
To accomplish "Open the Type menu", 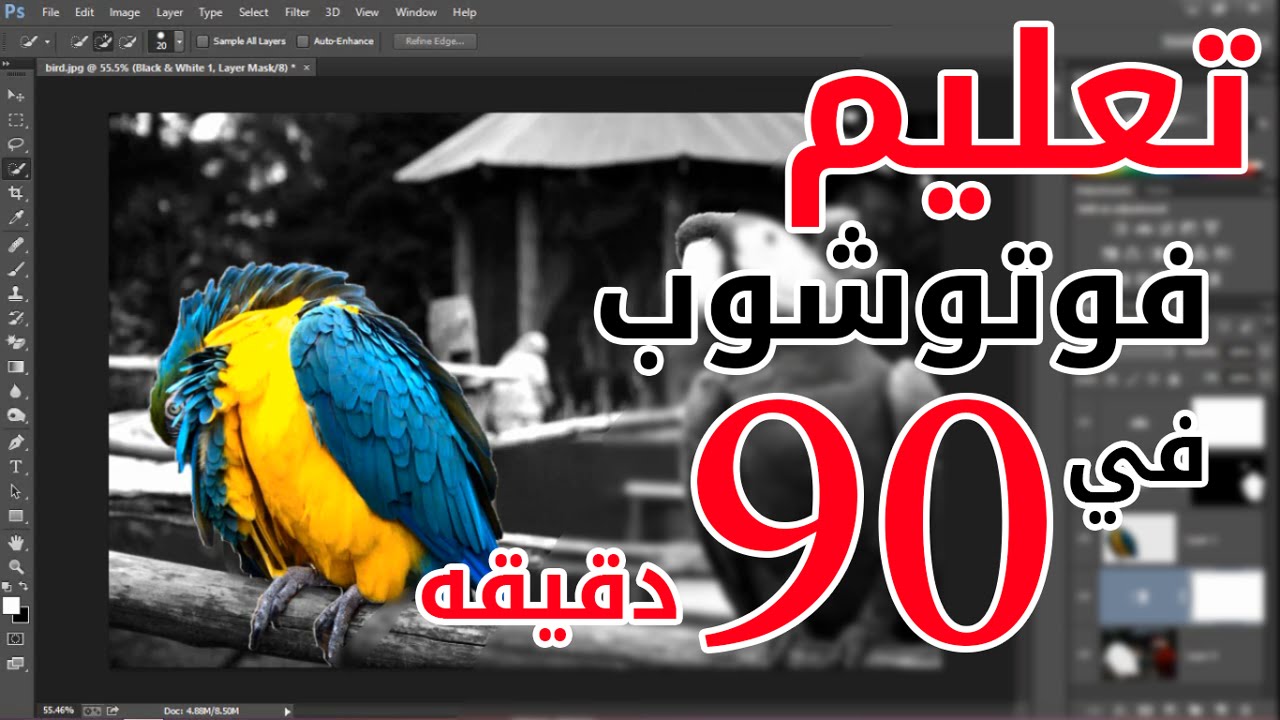I will [x=210, y=12].
